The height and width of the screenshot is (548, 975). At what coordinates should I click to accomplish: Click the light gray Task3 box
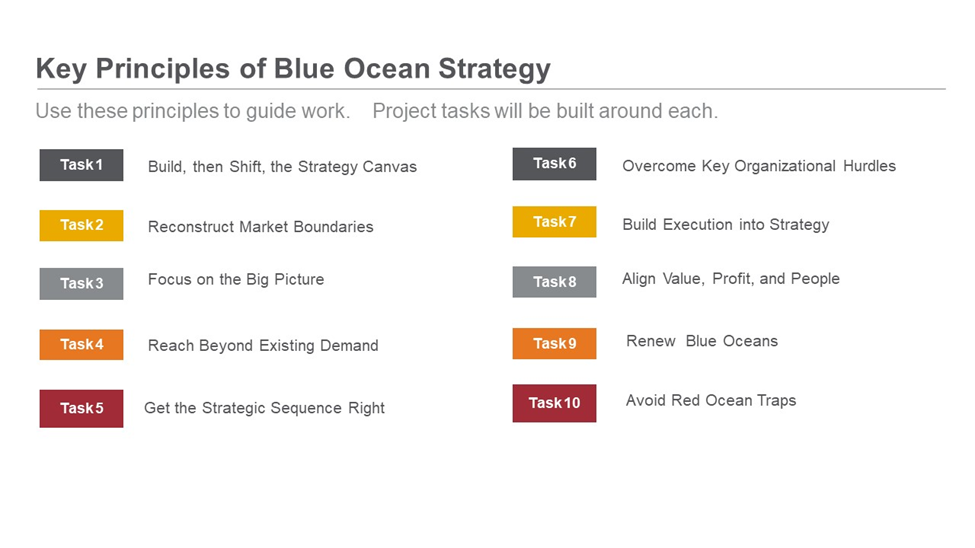click(x=81, y=284)
